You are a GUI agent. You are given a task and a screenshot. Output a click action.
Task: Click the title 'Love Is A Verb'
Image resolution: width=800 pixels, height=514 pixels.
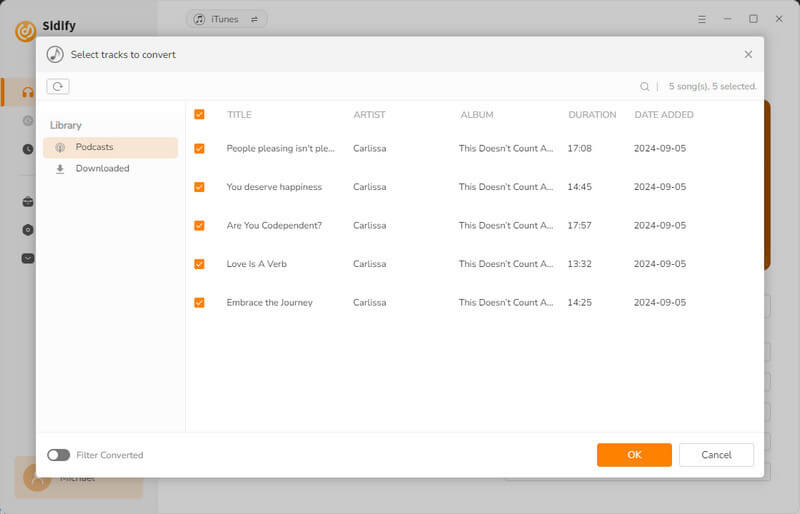point(257,264)
